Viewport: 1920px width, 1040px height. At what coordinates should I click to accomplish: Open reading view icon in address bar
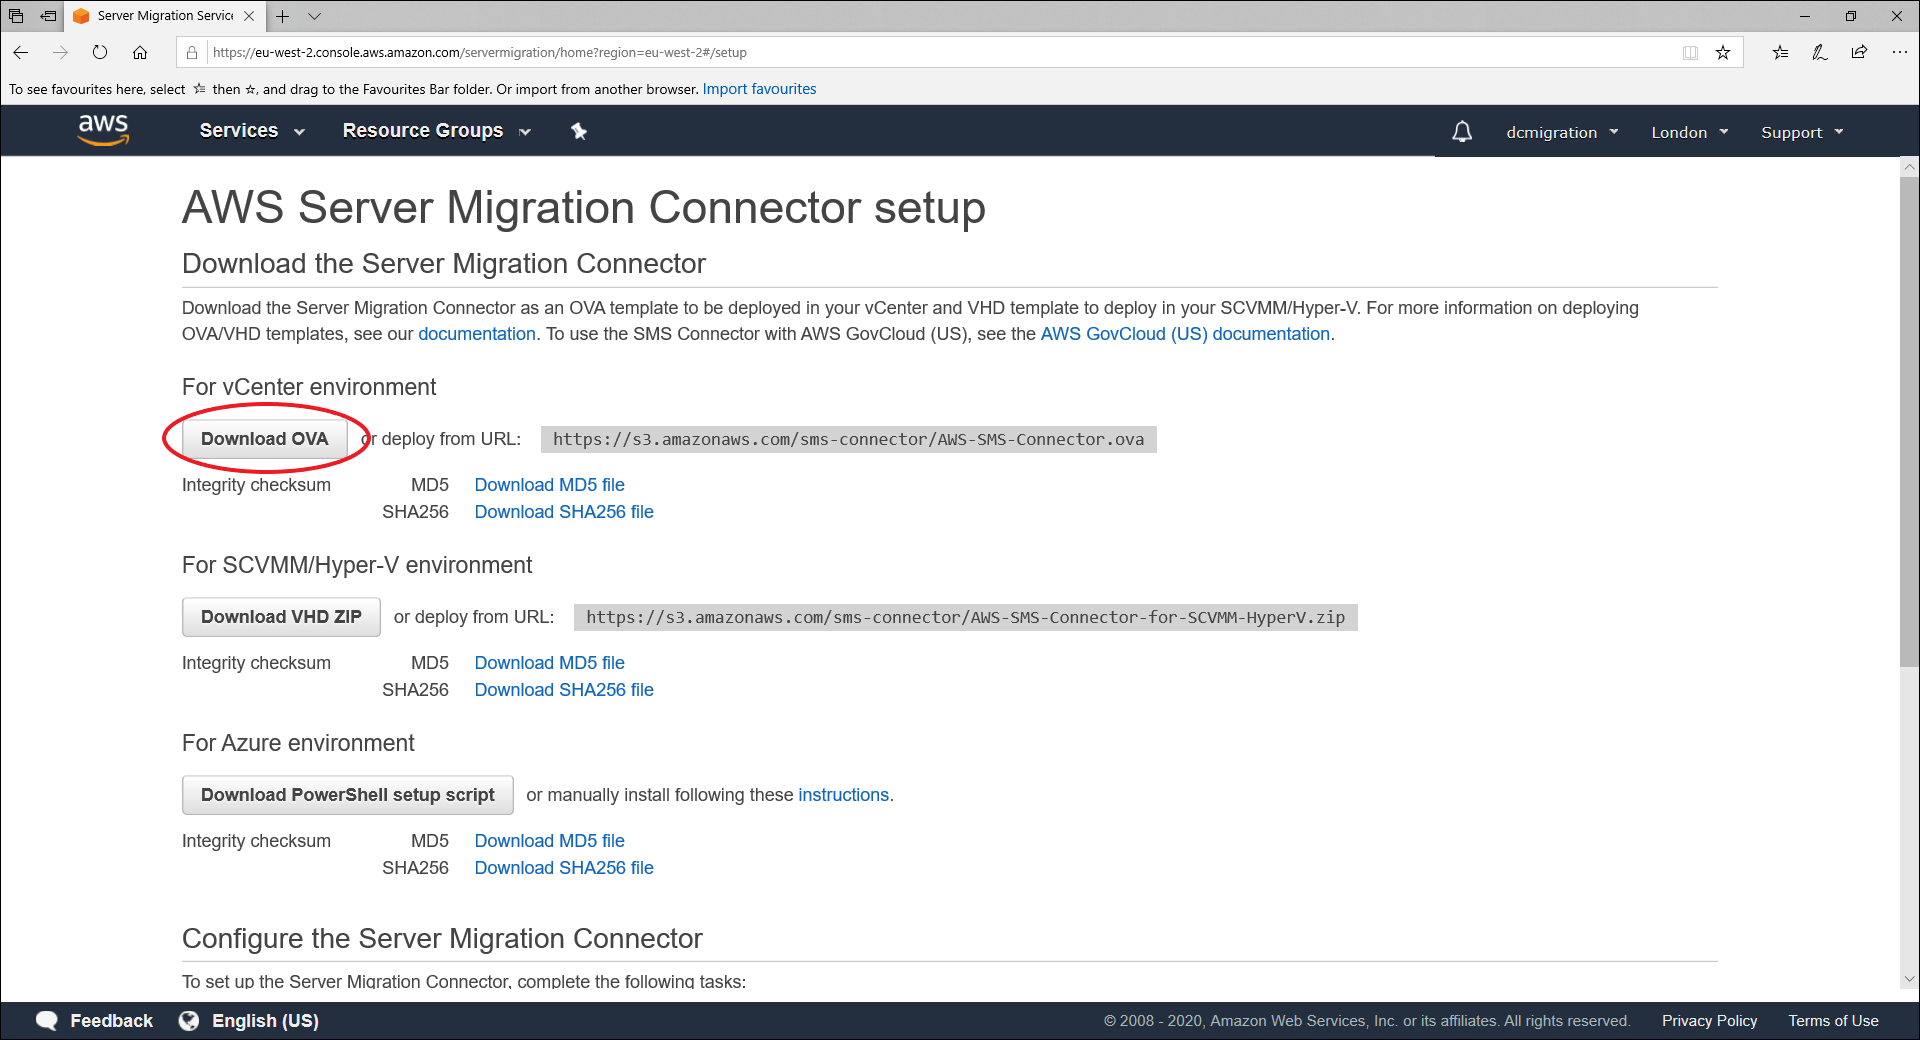[x=1690, y=53]
